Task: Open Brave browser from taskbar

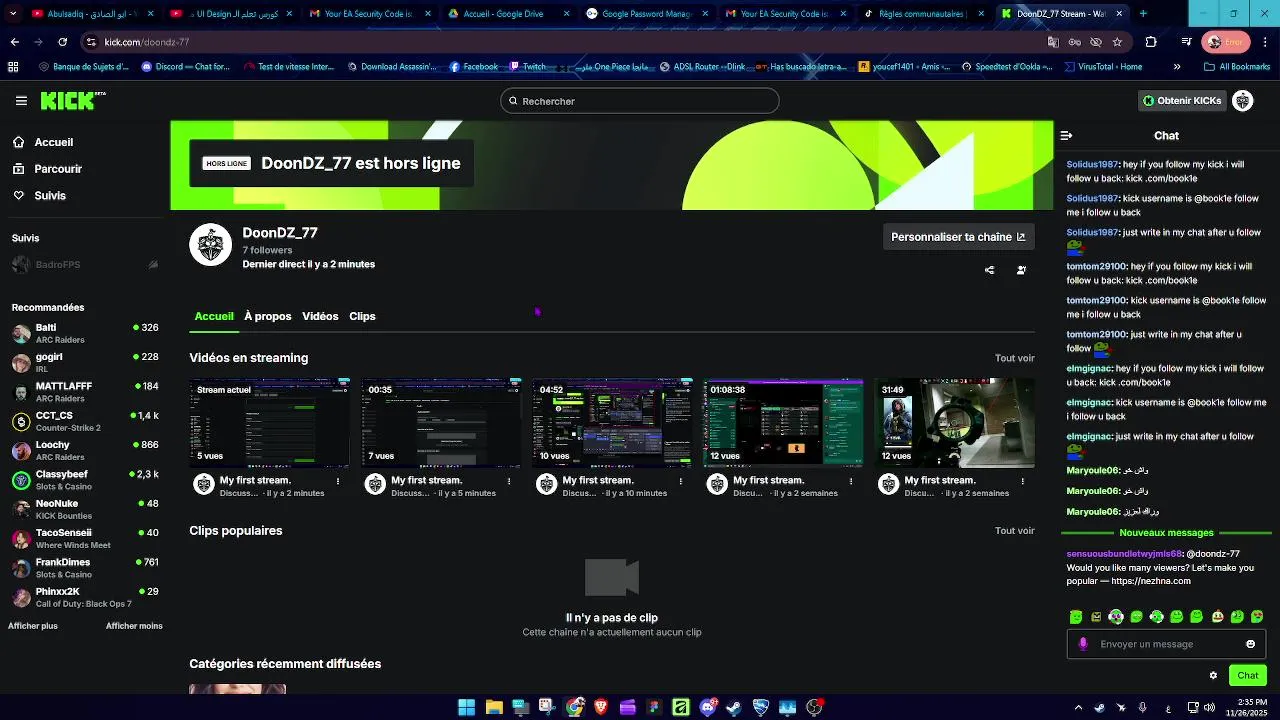Action: pos(601,707)
